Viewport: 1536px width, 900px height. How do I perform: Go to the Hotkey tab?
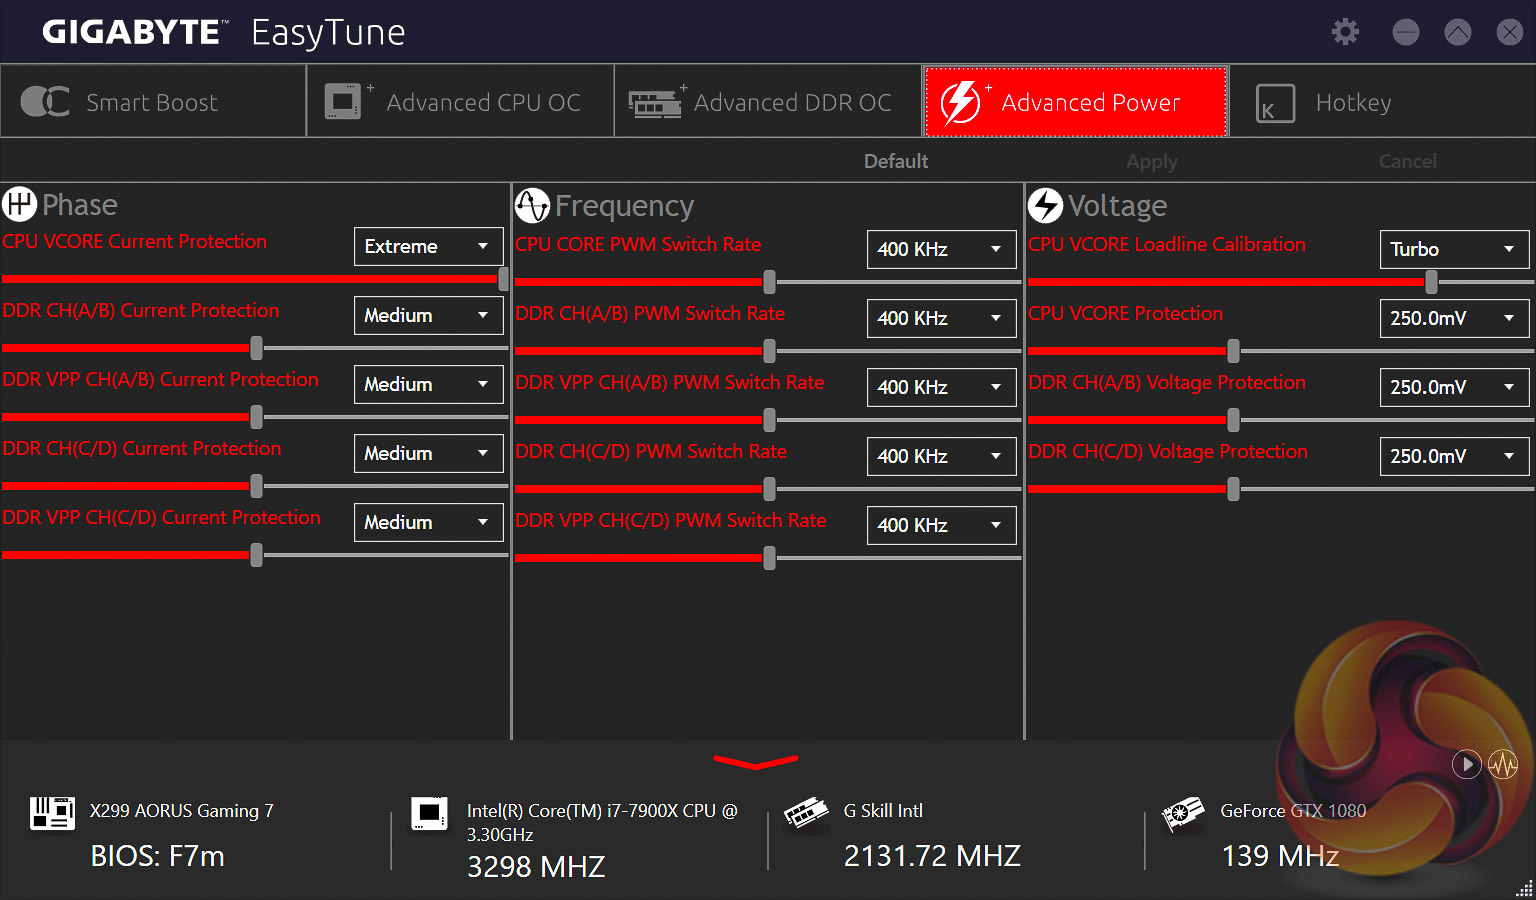[1382, 101]
